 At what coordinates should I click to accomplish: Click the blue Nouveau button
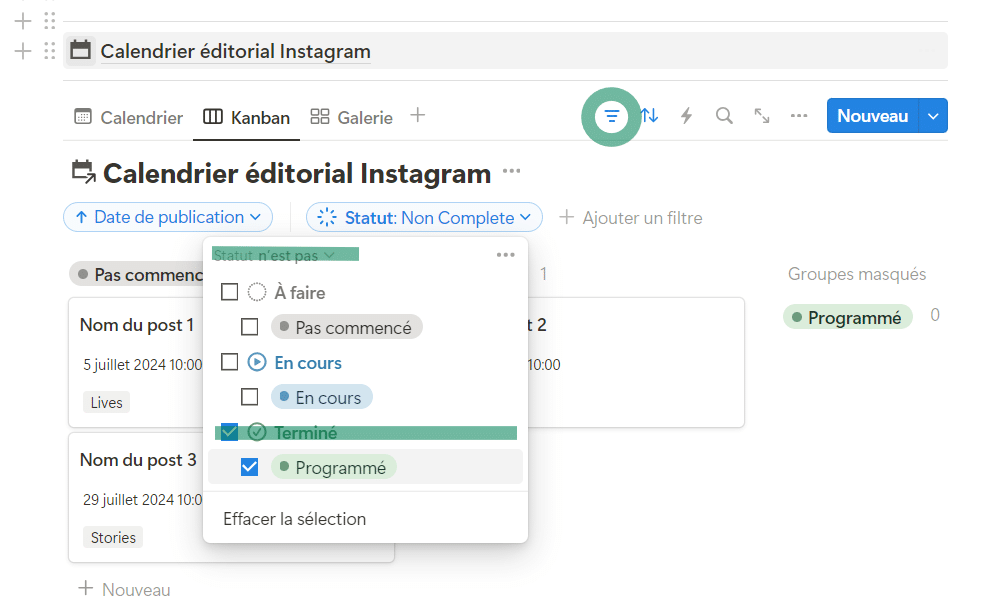point(872,116)
